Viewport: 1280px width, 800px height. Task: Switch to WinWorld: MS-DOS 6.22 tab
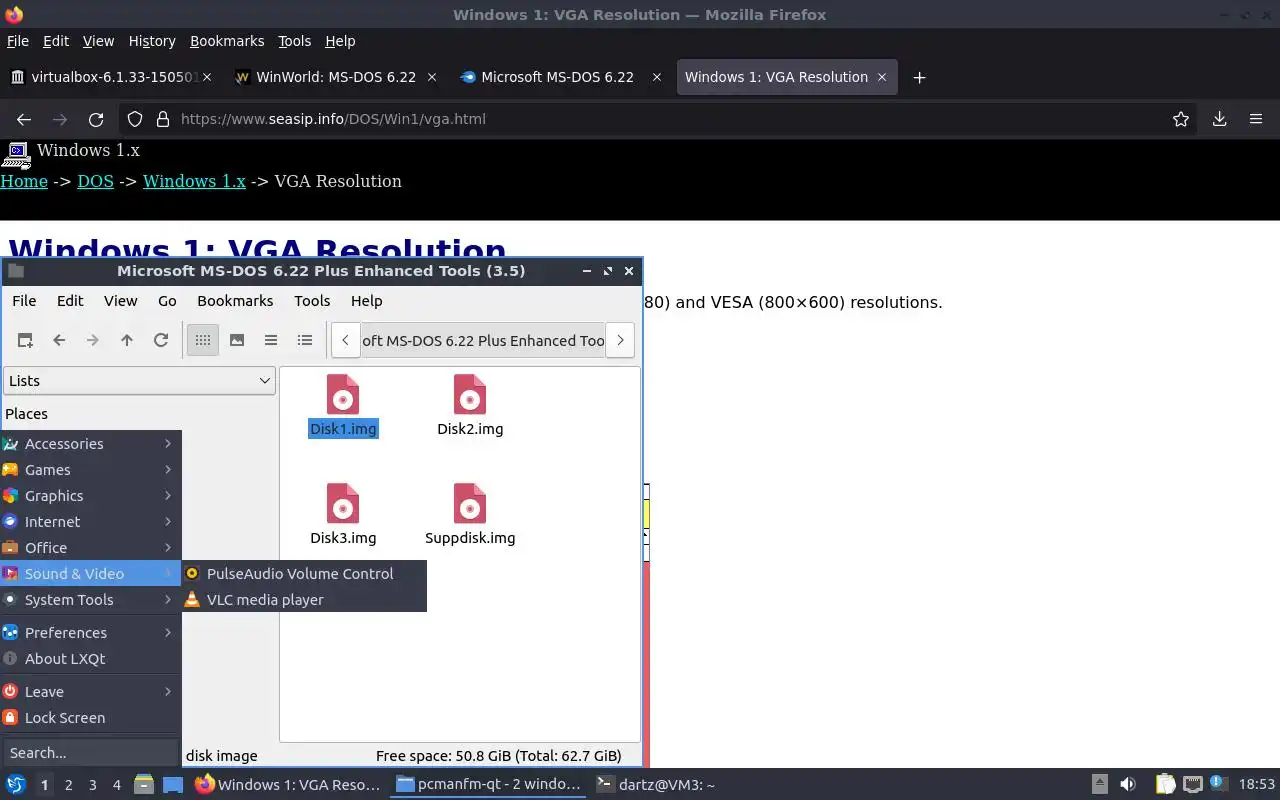click(337, 77)
